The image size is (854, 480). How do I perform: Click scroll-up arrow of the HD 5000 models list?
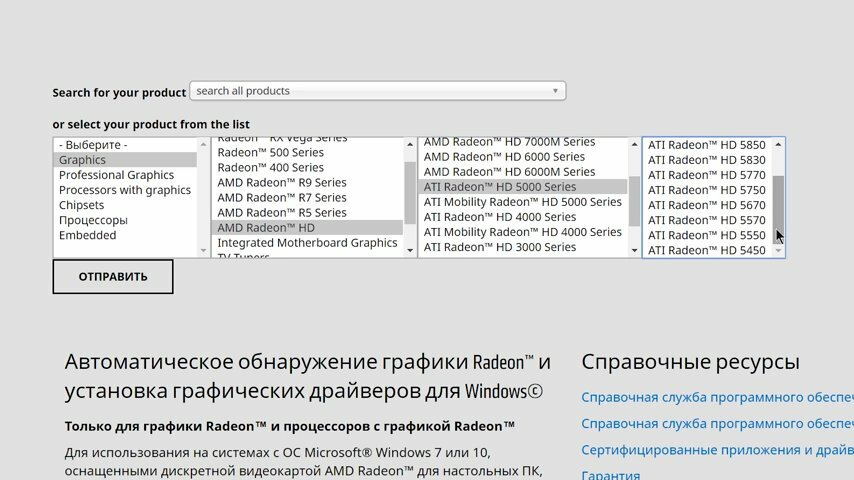point(778,144)
